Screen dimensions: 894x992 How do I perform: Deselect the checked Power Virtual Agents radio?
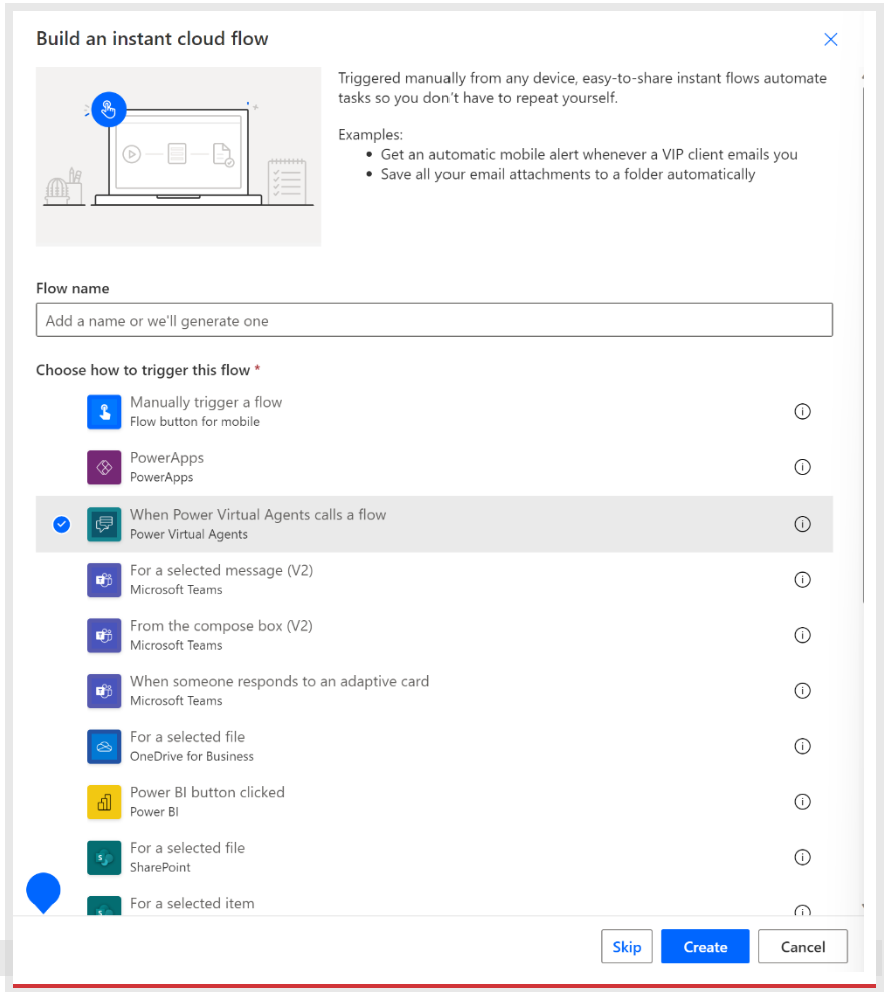pos(61,524)
